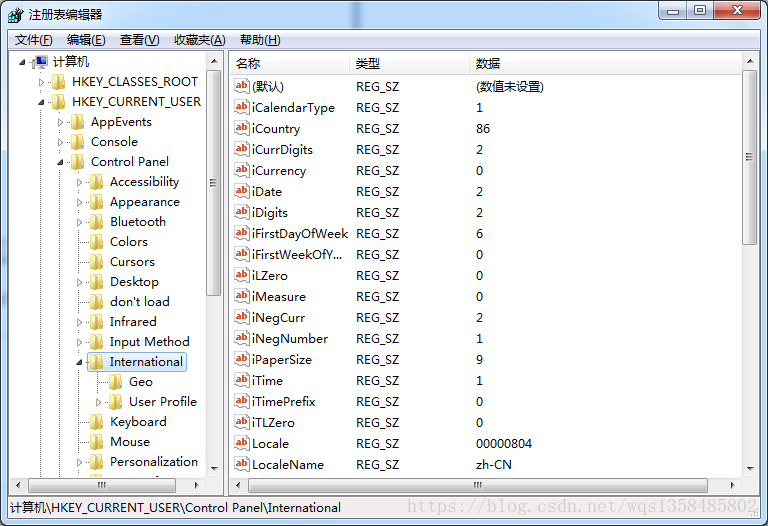Select the Infrared tree key
Image resolution: width=768 pixels, height=526 pixels.
[133, 322]
